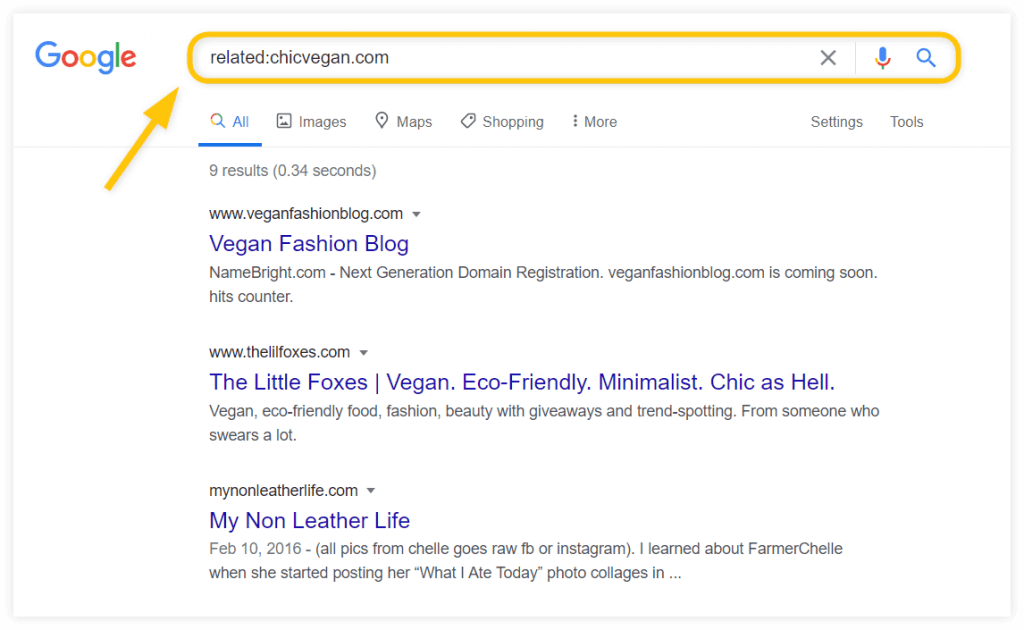The image size is (1024, 630).
Task: Start voice search using the microphone icon
Action: point(882,57)
